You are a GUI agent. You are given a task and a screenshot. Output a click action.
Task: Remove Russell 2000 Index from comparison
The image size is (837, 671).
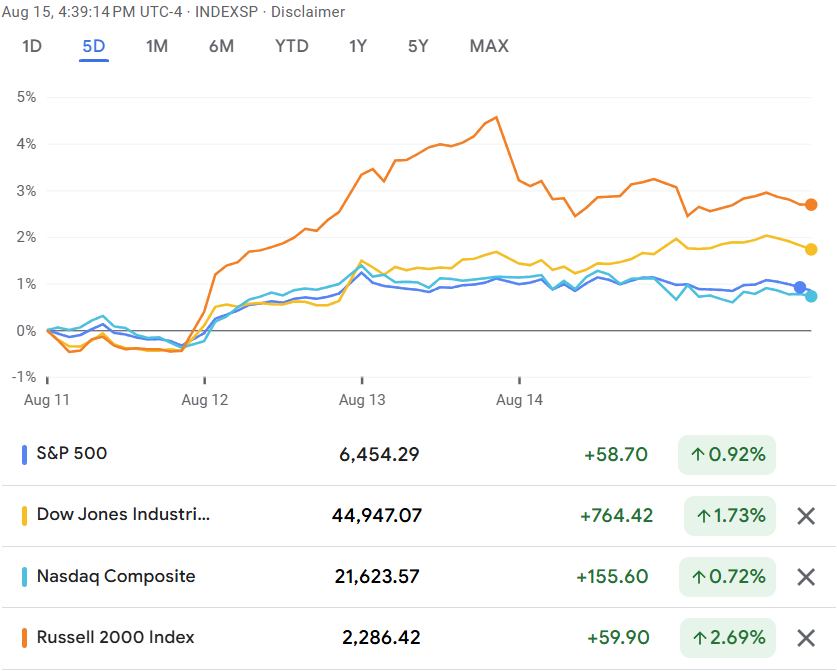click(806, 638)
